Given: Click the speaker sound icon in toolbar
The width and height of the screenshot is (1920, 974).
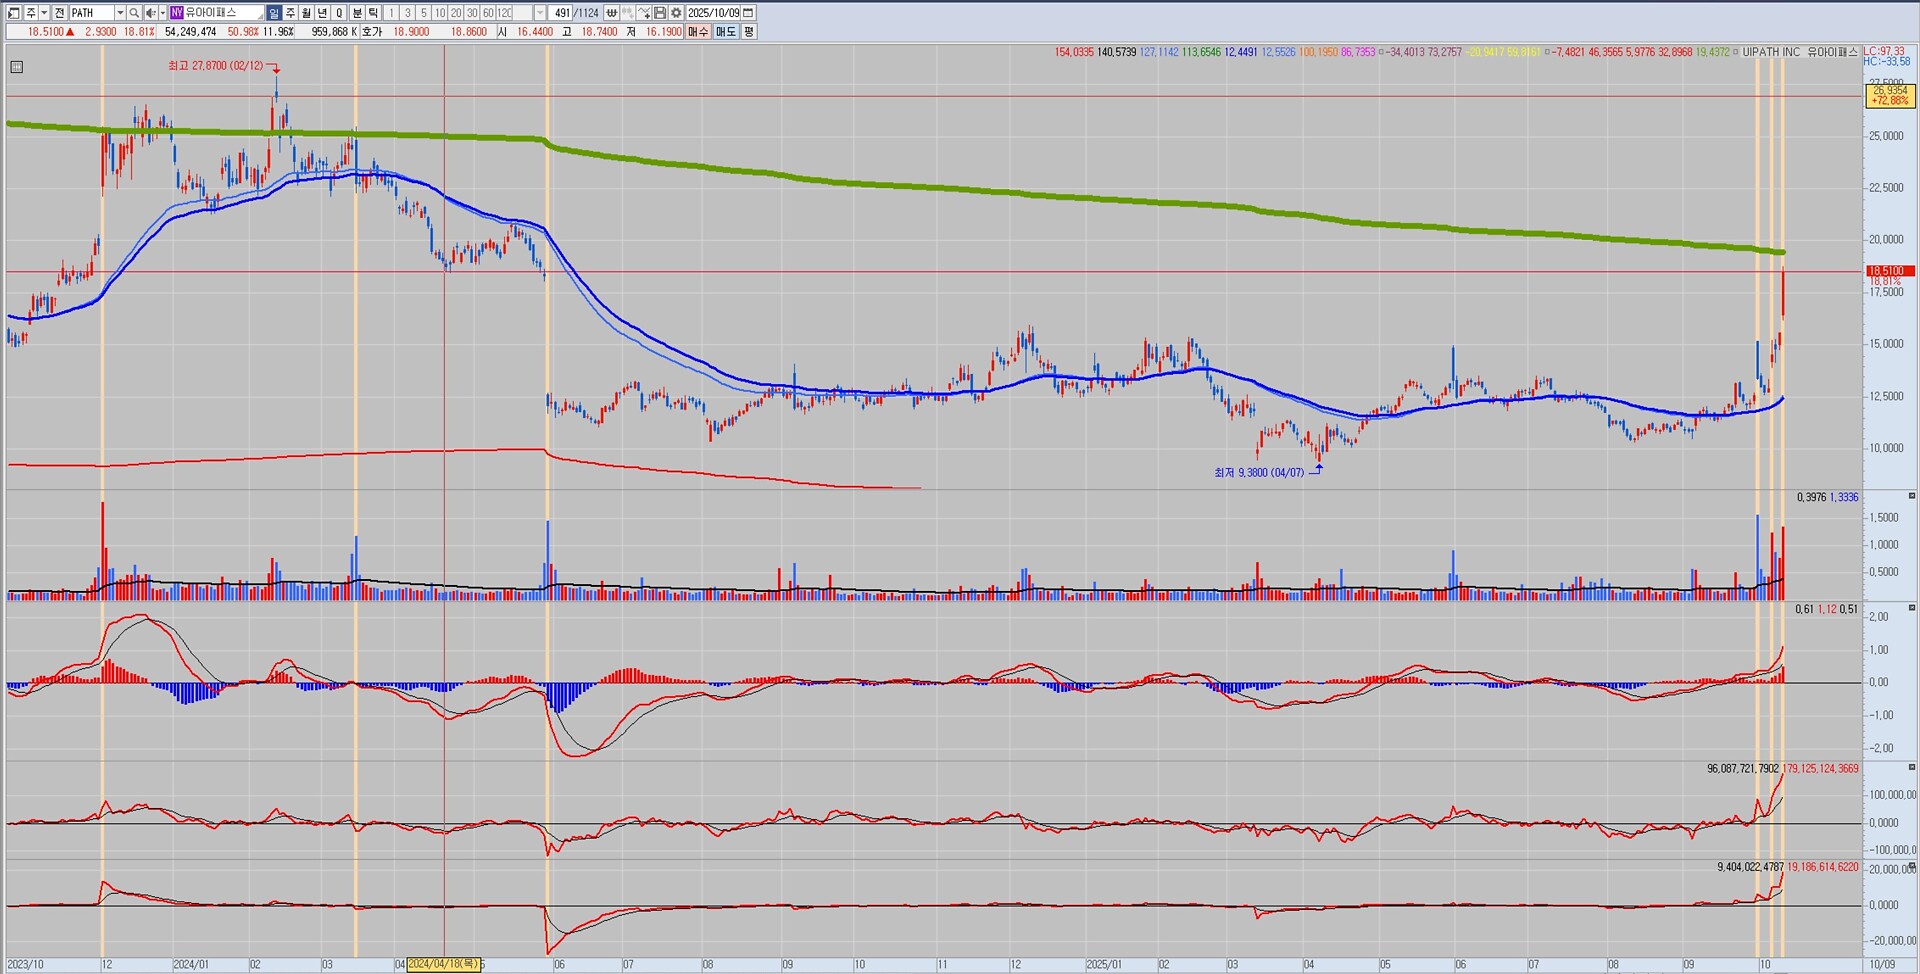Looking at the screenshot, I should [150, 13].
